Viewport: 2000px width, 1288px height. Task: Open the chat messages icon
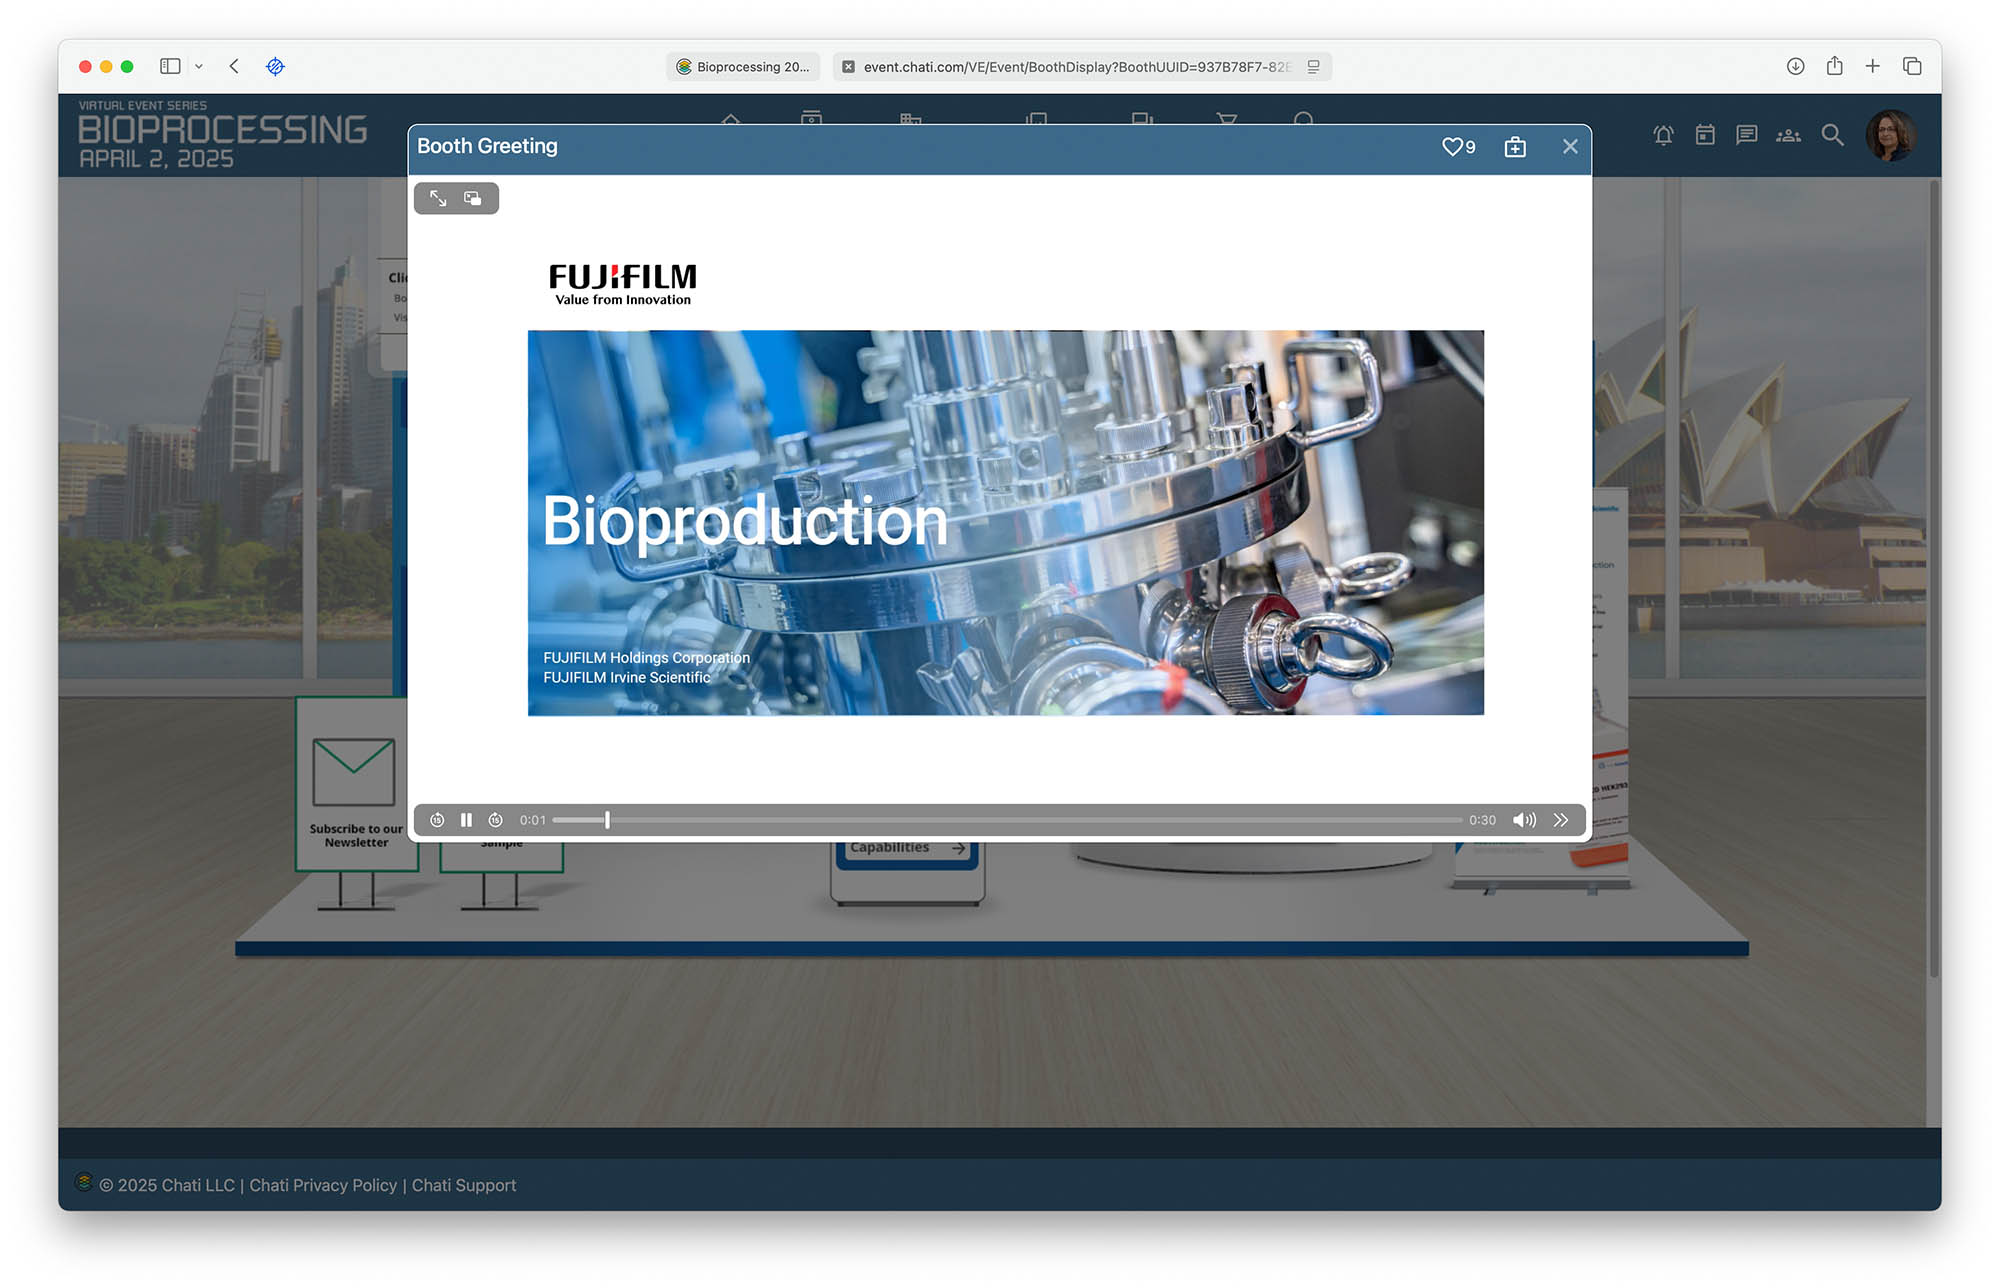pos(1746,135)
